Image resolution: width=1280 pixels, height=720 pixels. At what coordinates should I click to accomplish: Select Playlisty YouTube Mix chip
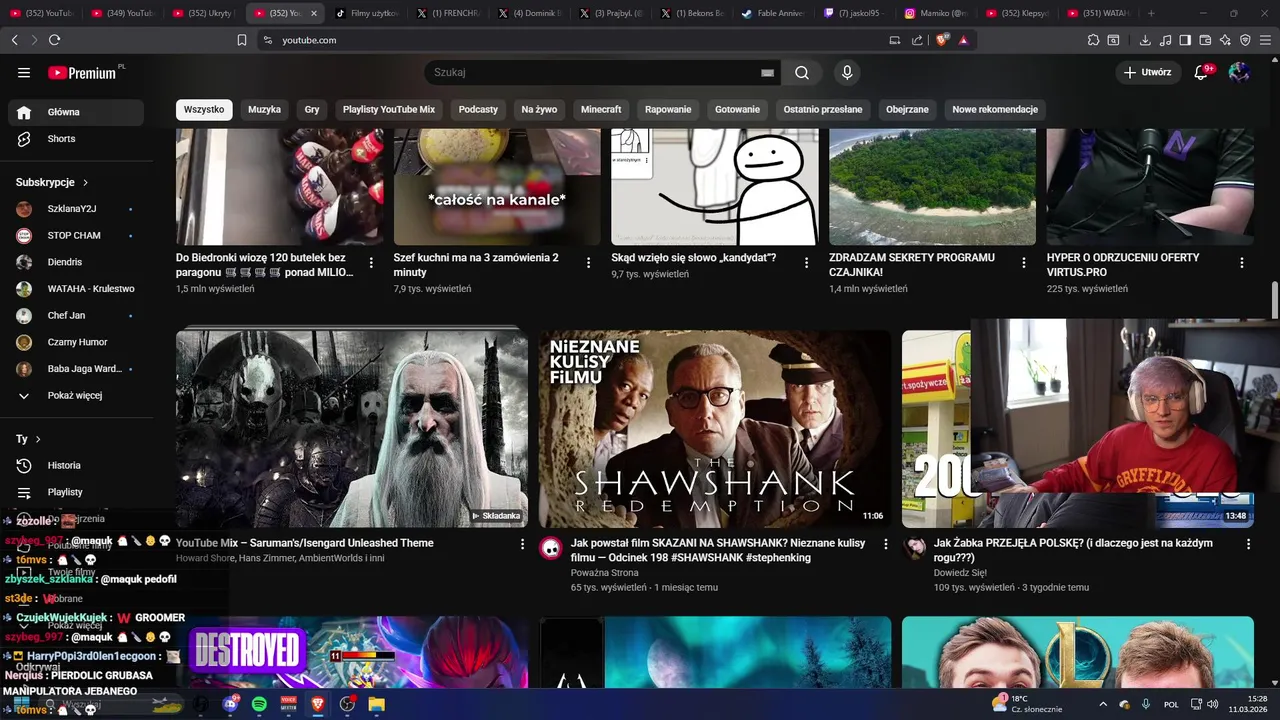tap(389, 110)
